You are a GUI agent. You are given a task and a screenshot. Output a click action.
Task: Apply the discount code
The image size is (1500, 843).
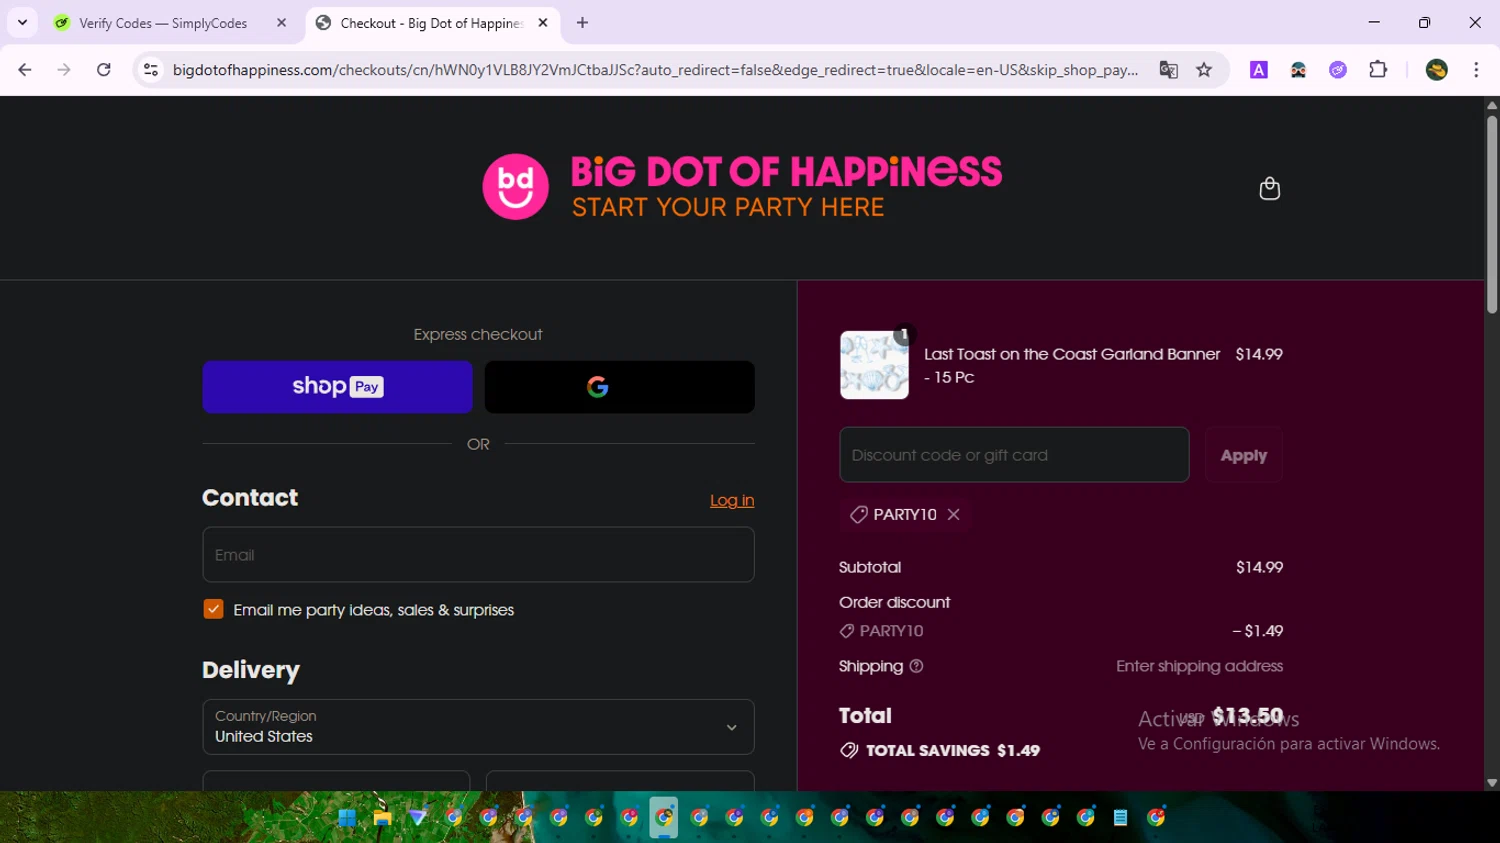[x=1243, y=455]
